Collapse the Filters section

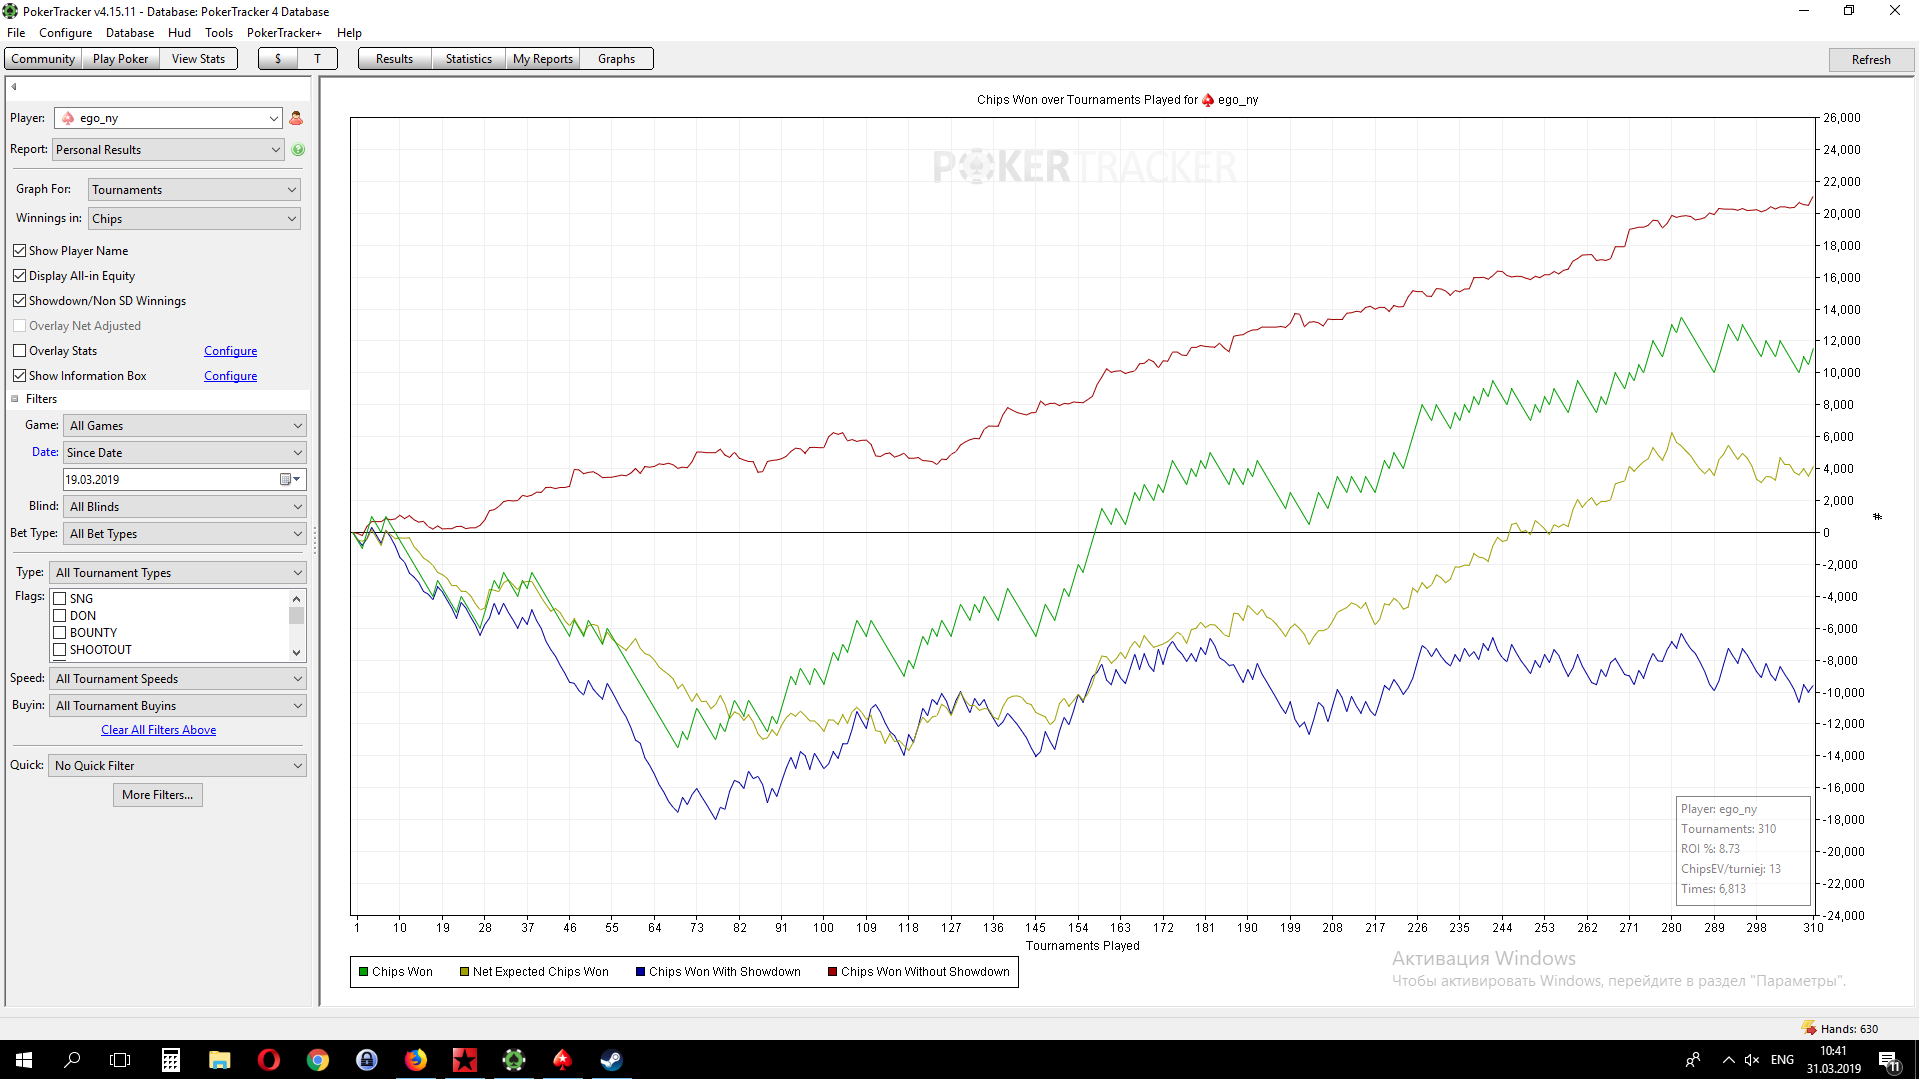(15, 399)
